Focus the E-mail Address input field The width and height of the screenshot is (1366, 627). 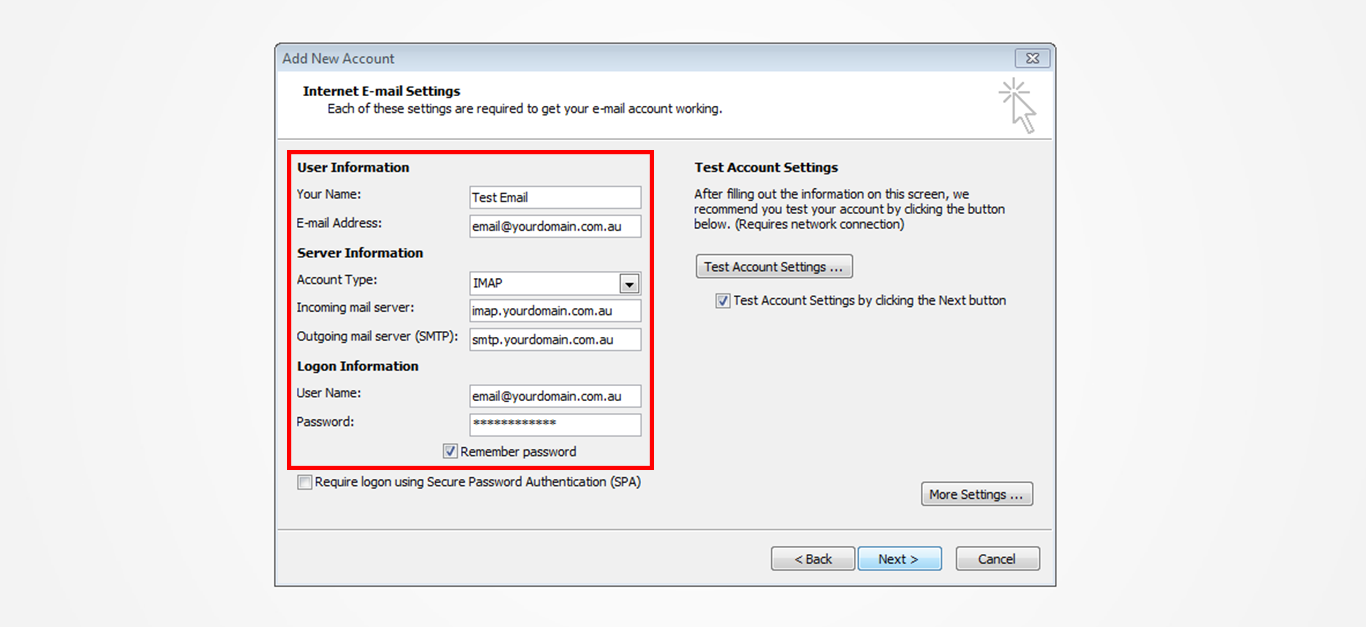pyautogui.click(x=555, y=227)
